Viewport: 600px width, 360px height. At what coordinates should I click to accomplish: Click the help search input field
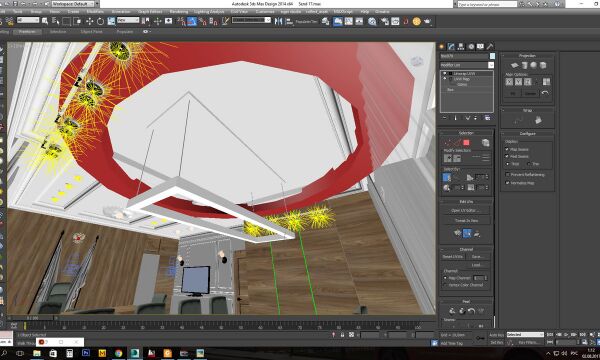487,4
